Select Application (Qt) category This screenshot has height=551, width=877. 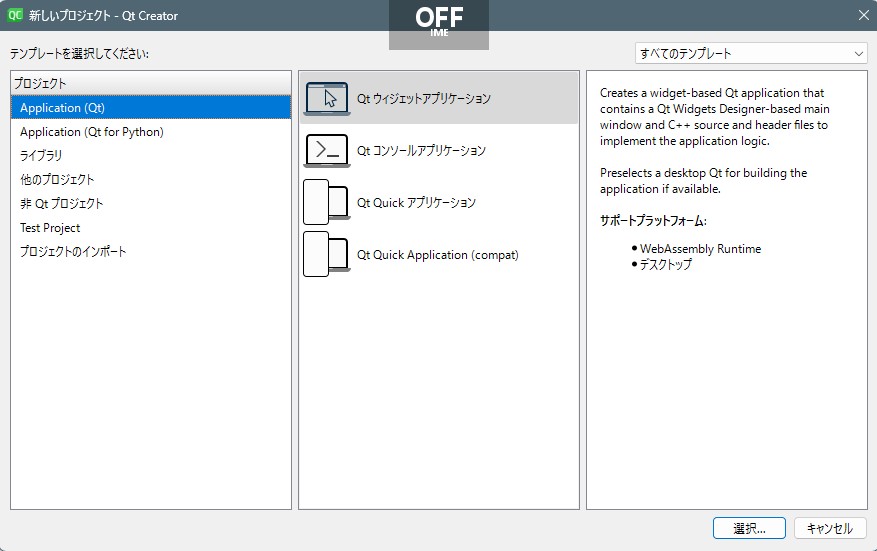pyautogui.click(x=151, y=107)
